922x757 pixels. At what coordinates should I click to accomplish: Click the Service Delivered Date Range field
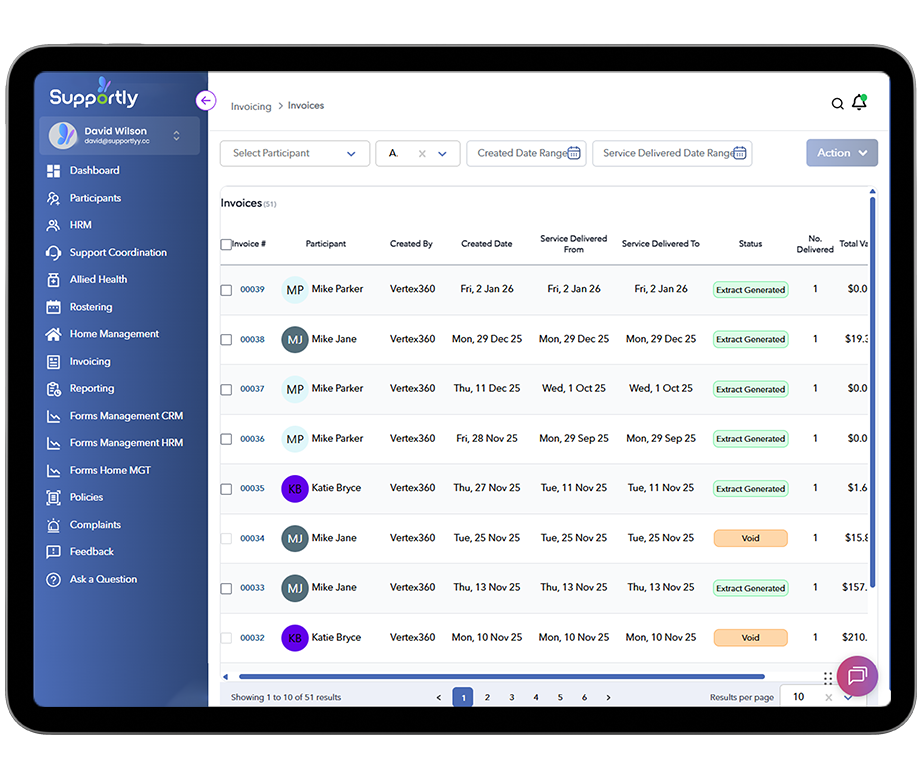coord(672,153)
